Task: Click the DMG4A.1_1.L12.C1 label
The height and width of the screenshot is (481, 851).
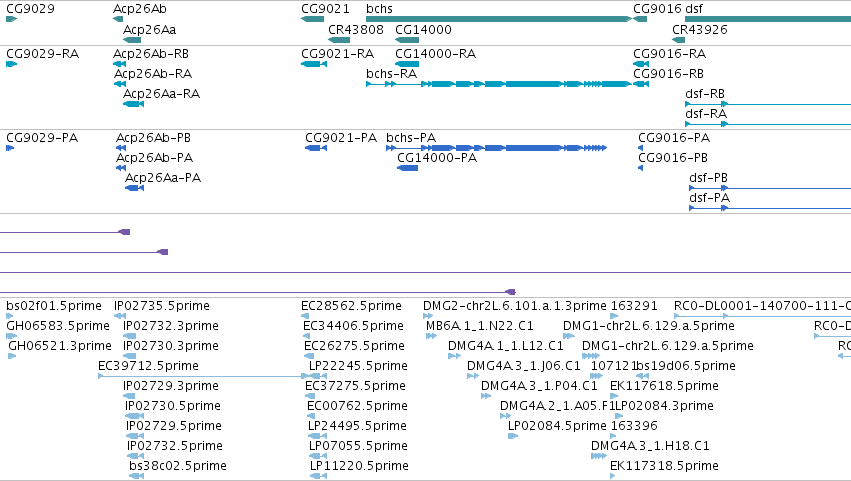Action: click(x=506, y=346)
